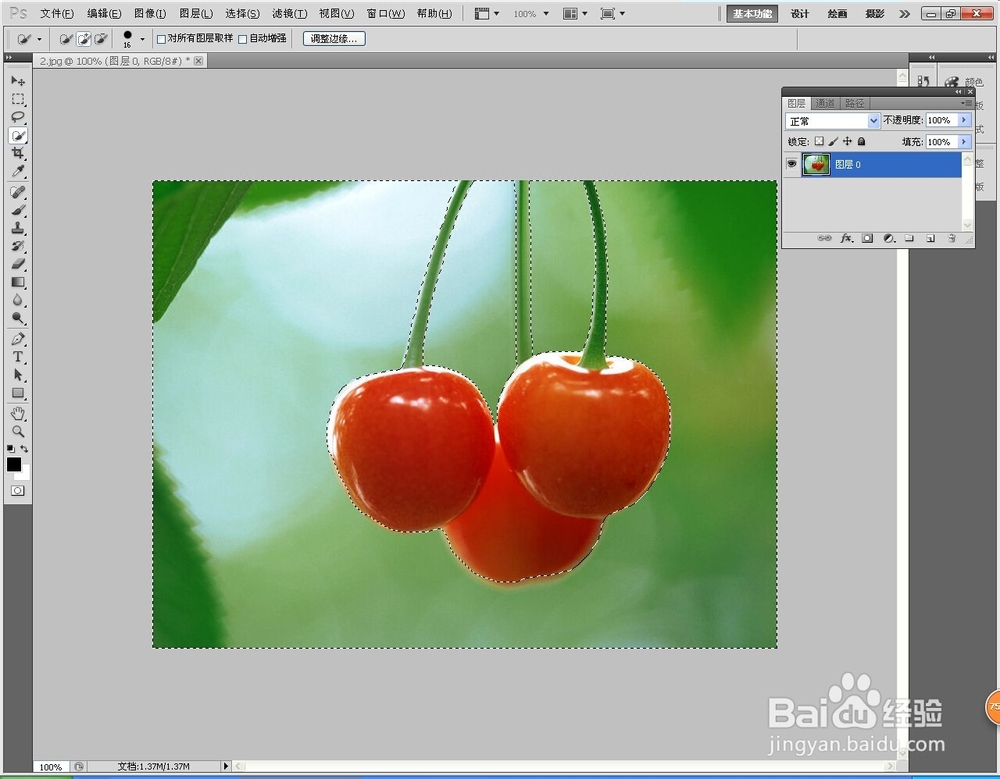Select the Path Selection tool
The image size is (1000, 779).
click(18, 375)
